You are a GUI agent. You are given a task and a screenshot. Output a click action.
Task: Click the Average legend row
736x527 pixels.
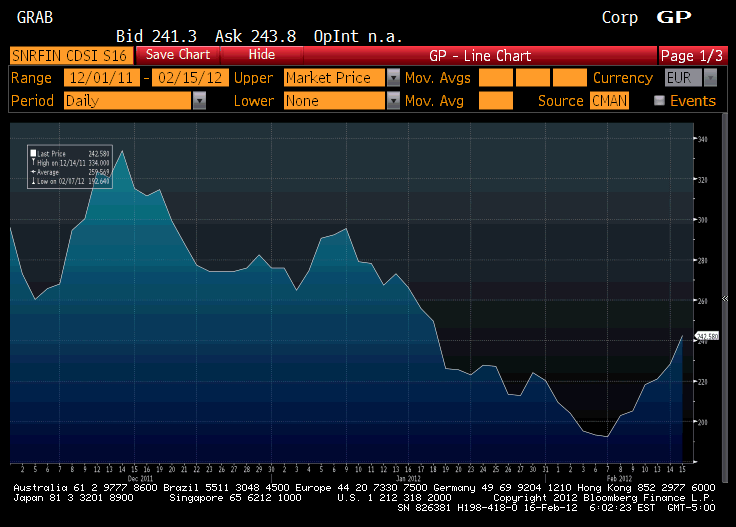[x=70, y=172]
